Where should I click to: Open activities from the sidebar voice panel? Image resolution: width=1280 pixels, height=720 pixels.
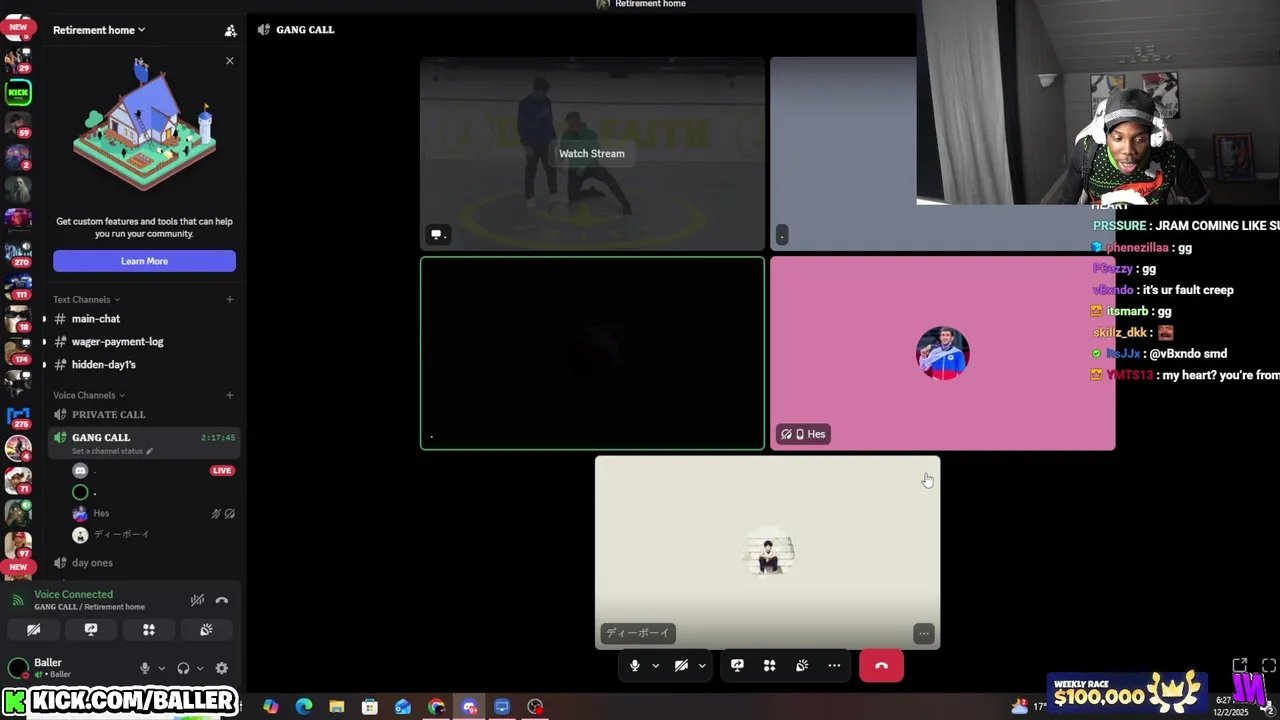tap(149, 630)
